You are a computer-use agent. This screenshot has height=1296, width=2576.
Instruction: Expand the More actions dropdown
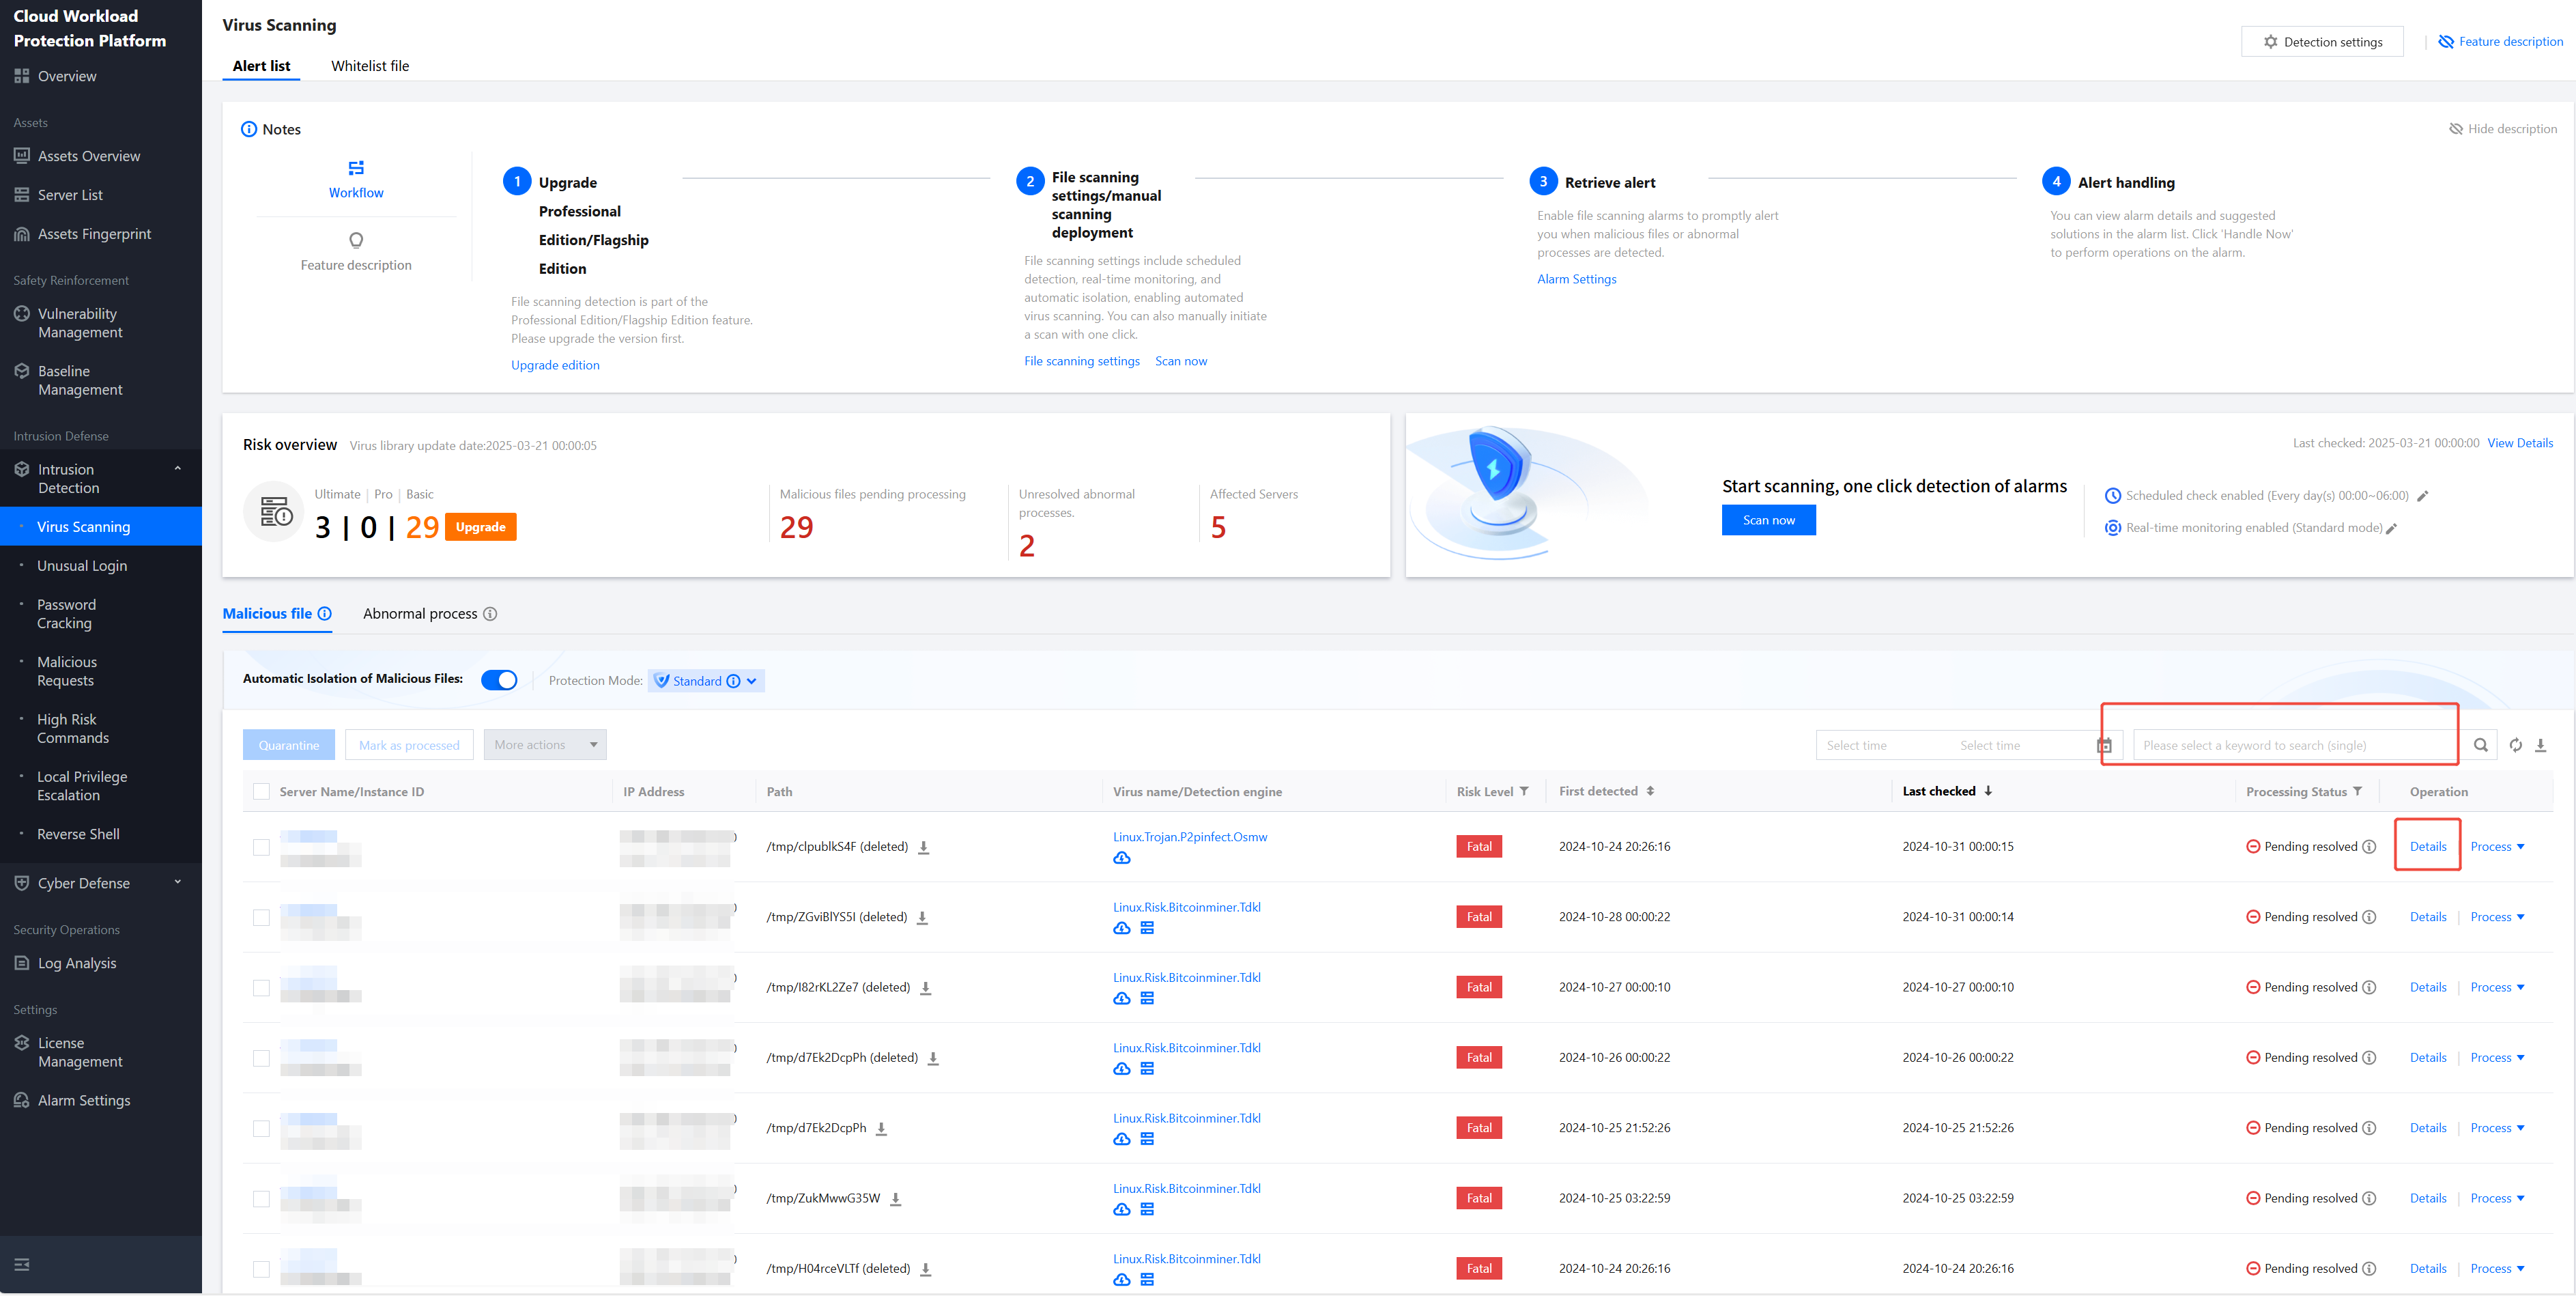pos(545,745)
